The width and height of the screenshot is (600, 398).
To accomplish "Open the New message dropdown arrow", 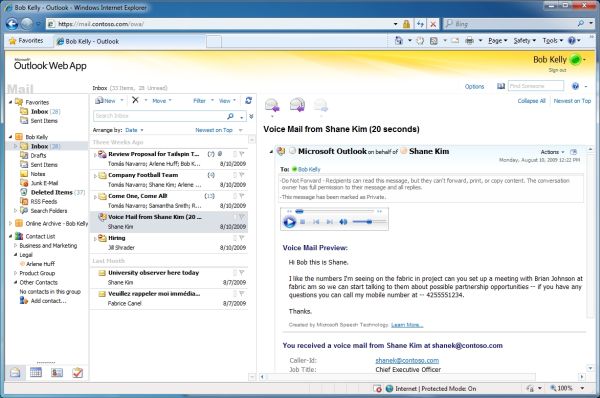I will pyautogui.click(x=122, y=101).
